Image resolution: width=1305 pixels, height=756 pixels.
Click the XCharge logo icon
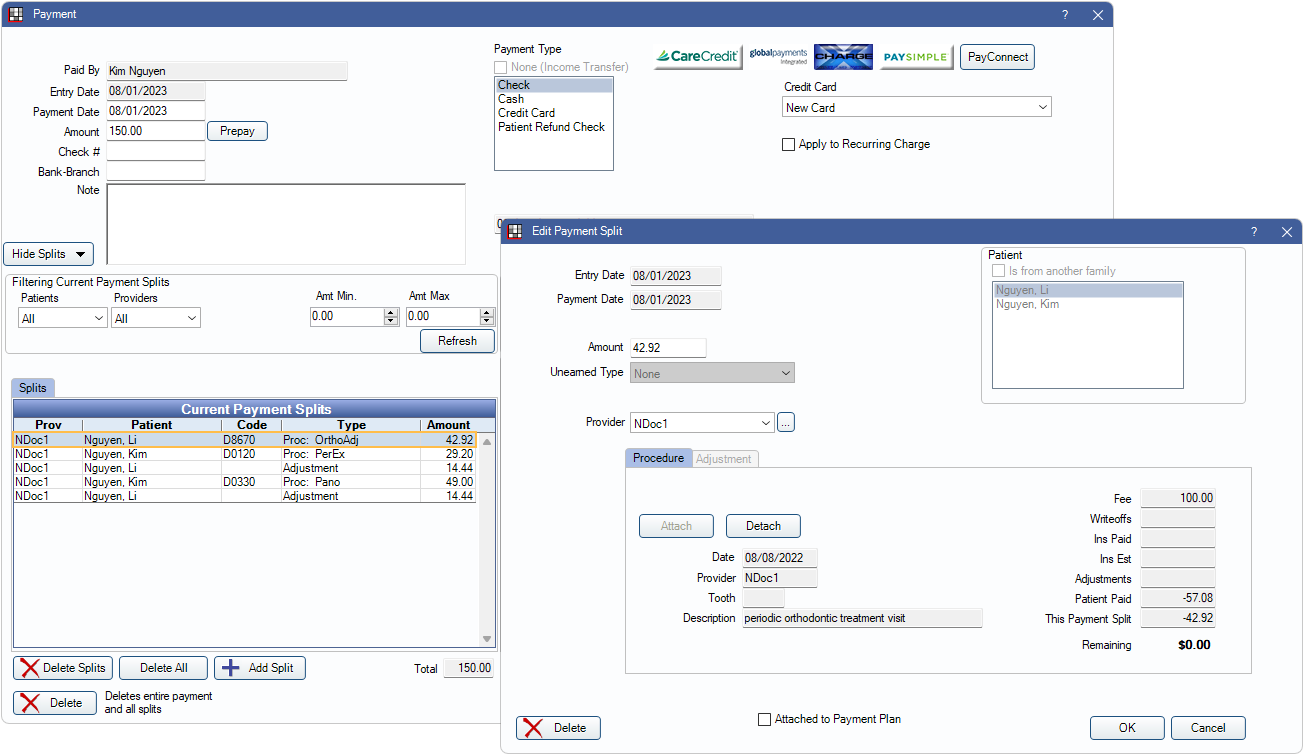[843, 57]
